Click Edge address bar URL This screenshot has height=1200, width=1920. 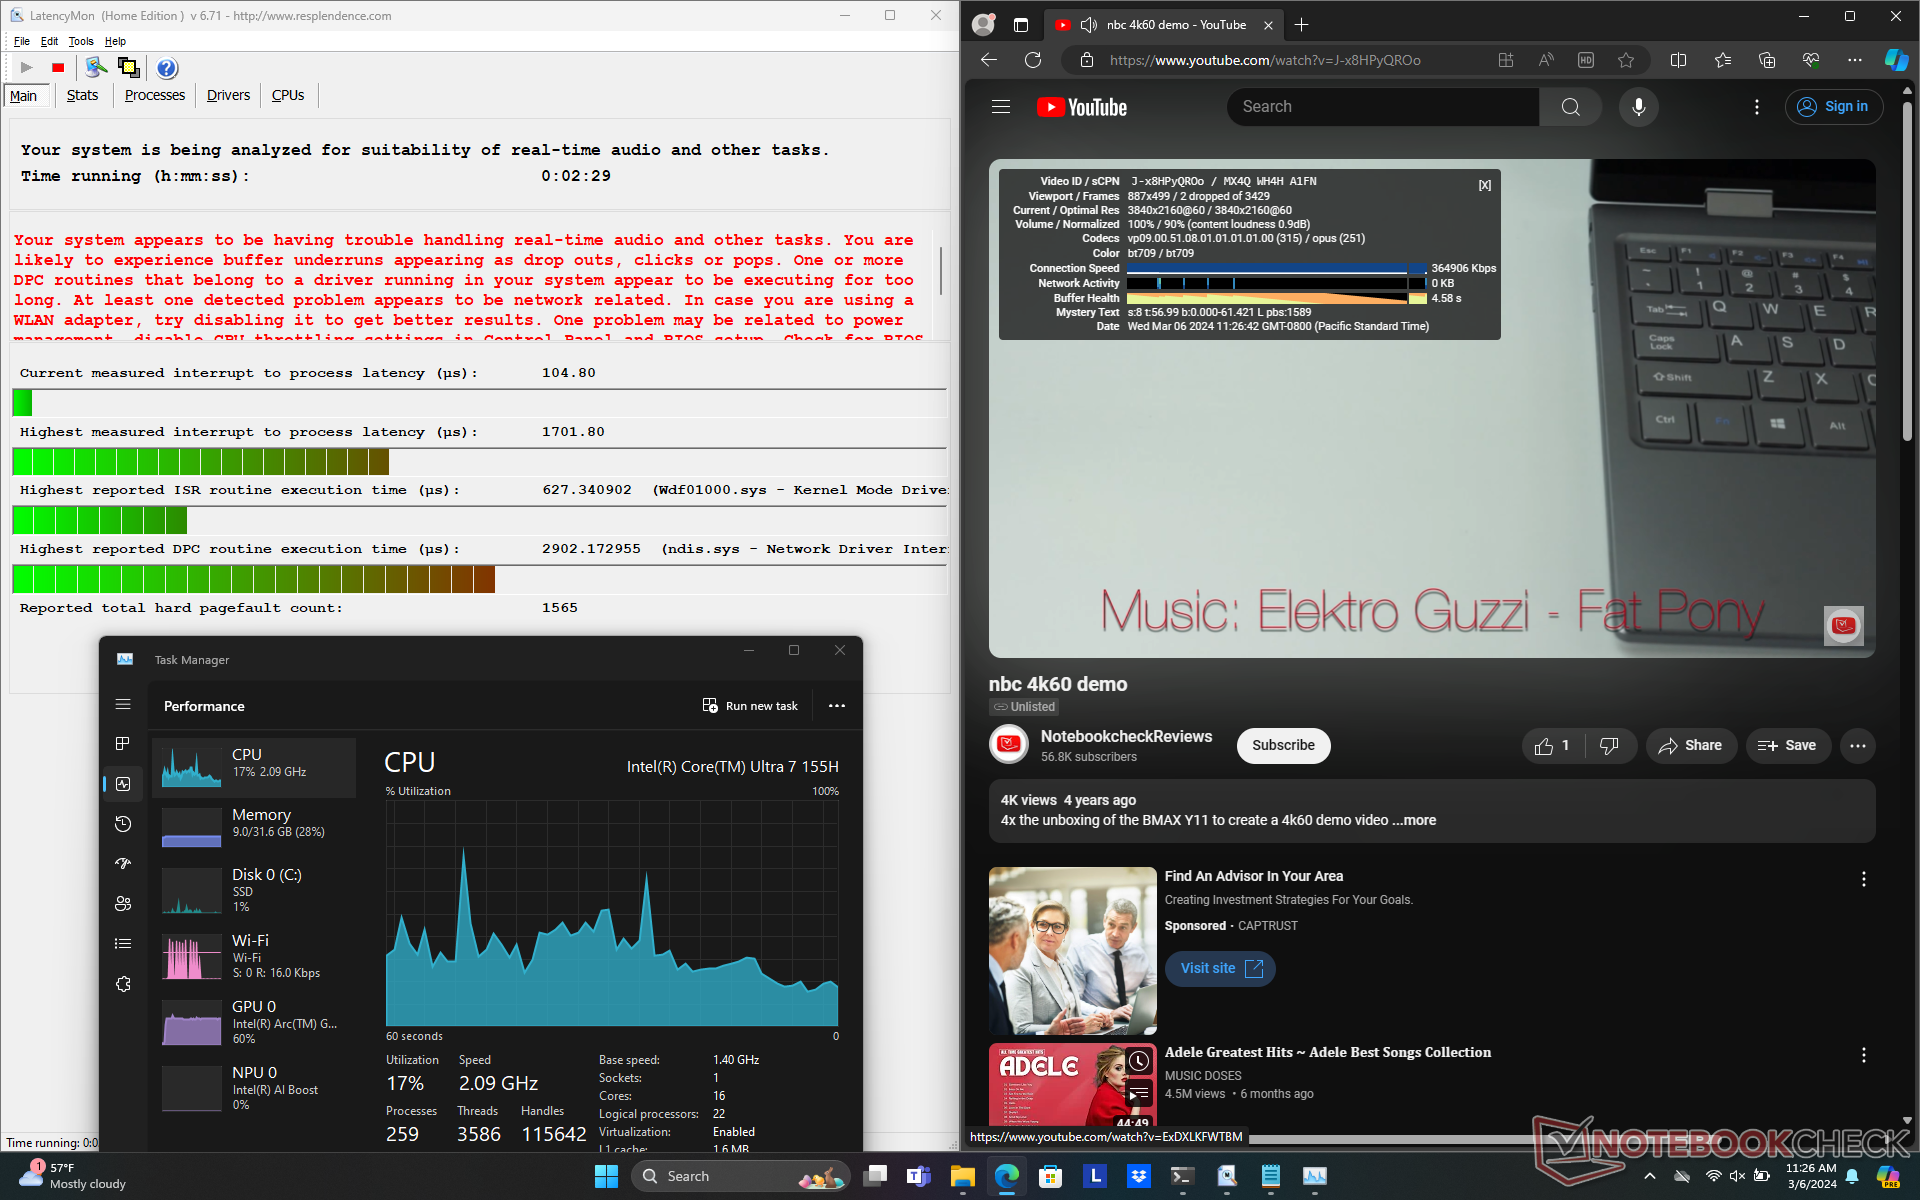(x=1265, y=60)
